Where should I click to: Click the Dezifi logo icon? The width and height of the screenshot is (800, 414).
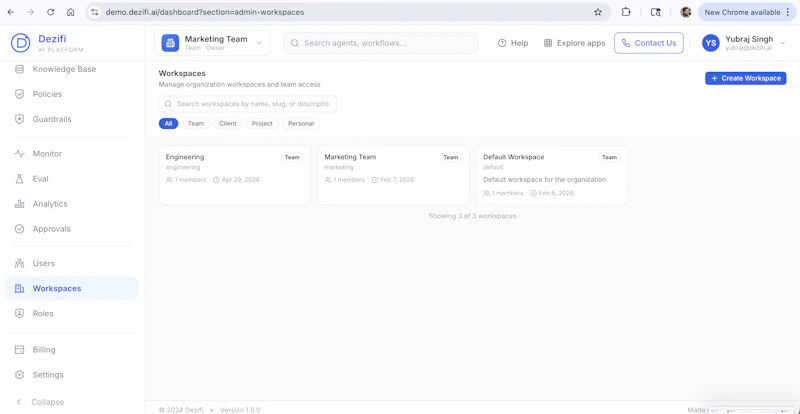20,43
